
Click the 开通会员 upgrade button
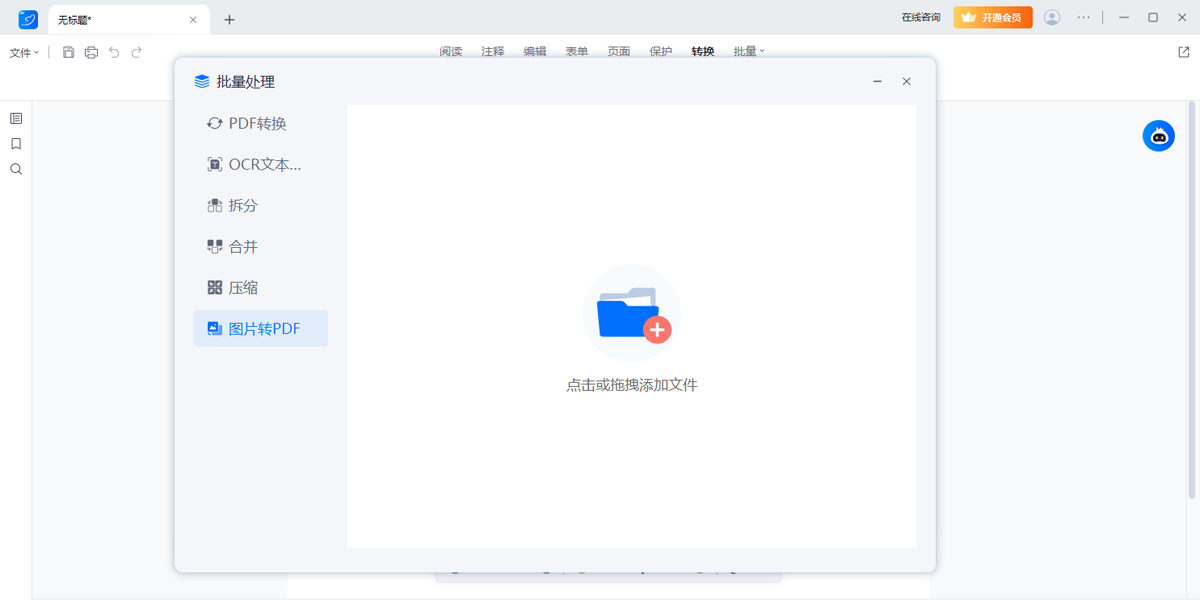(x=992, y=17)
